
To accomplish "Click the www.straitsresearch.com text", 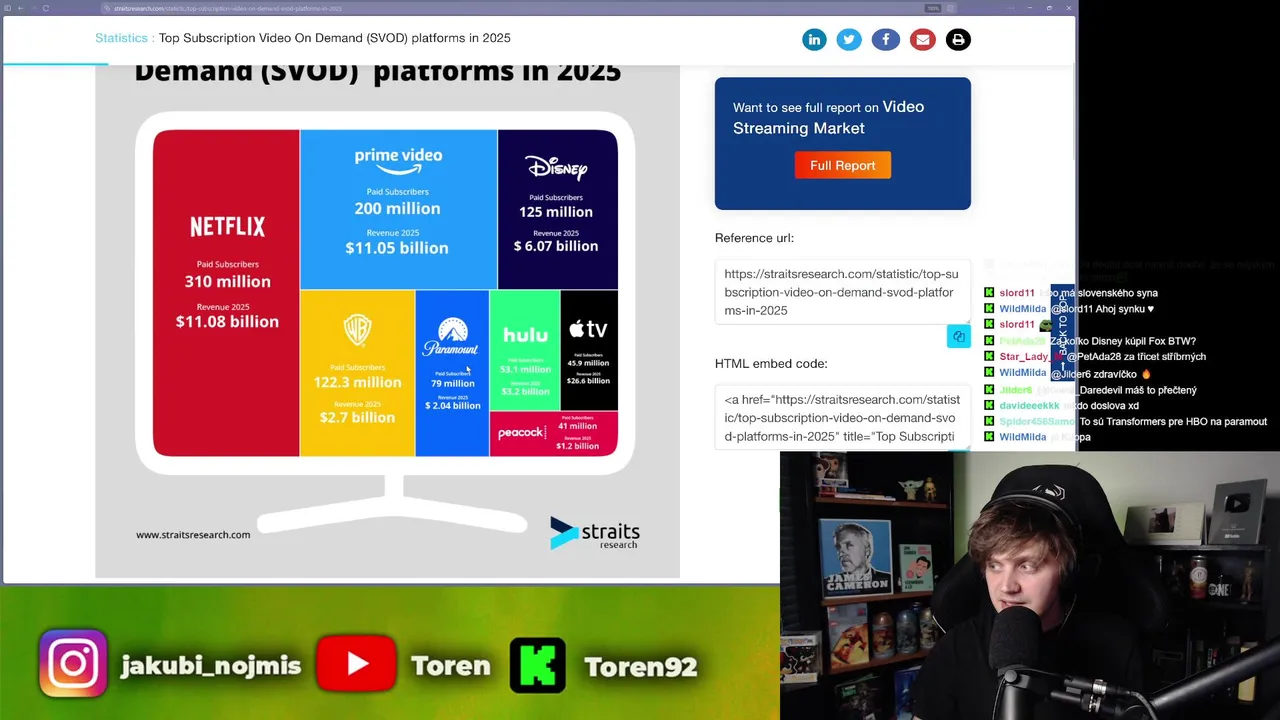I will (193, 534).
